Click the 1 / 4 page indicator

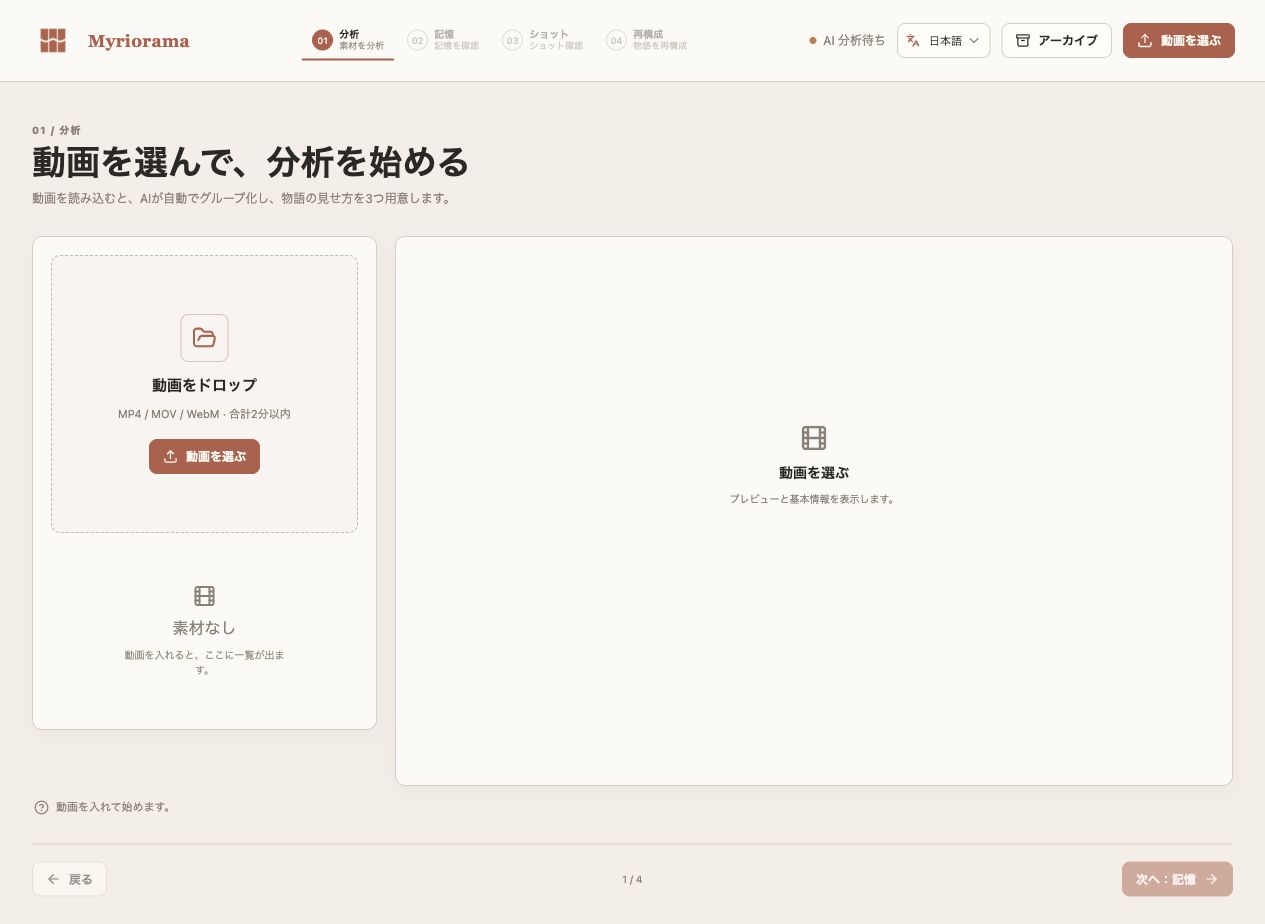(x=632, y=880)
